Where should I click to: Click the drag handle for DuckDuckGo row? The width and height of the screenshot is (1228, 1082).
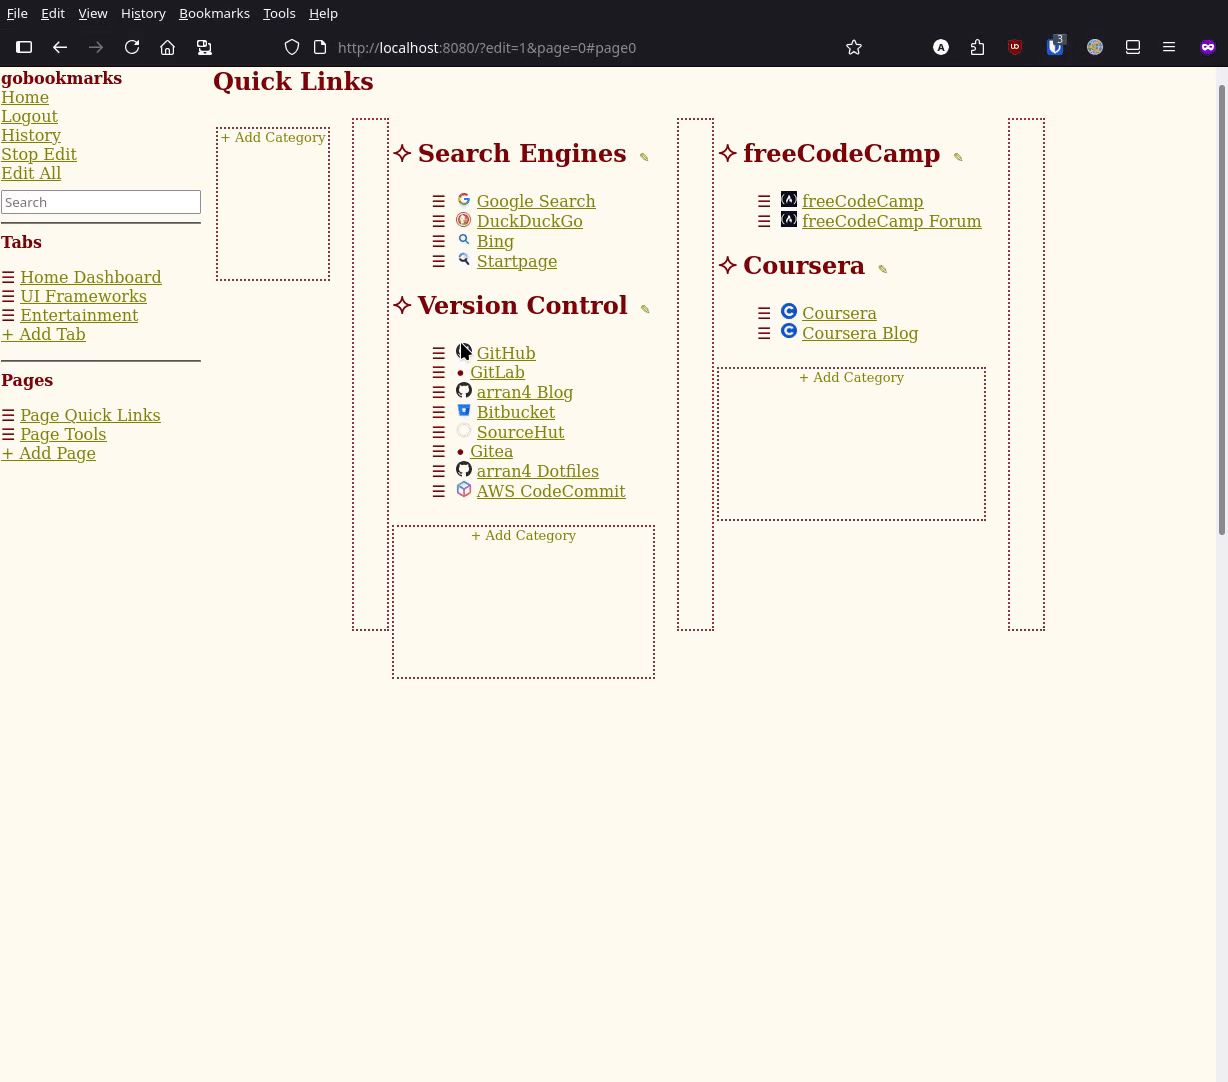[439, 221]
